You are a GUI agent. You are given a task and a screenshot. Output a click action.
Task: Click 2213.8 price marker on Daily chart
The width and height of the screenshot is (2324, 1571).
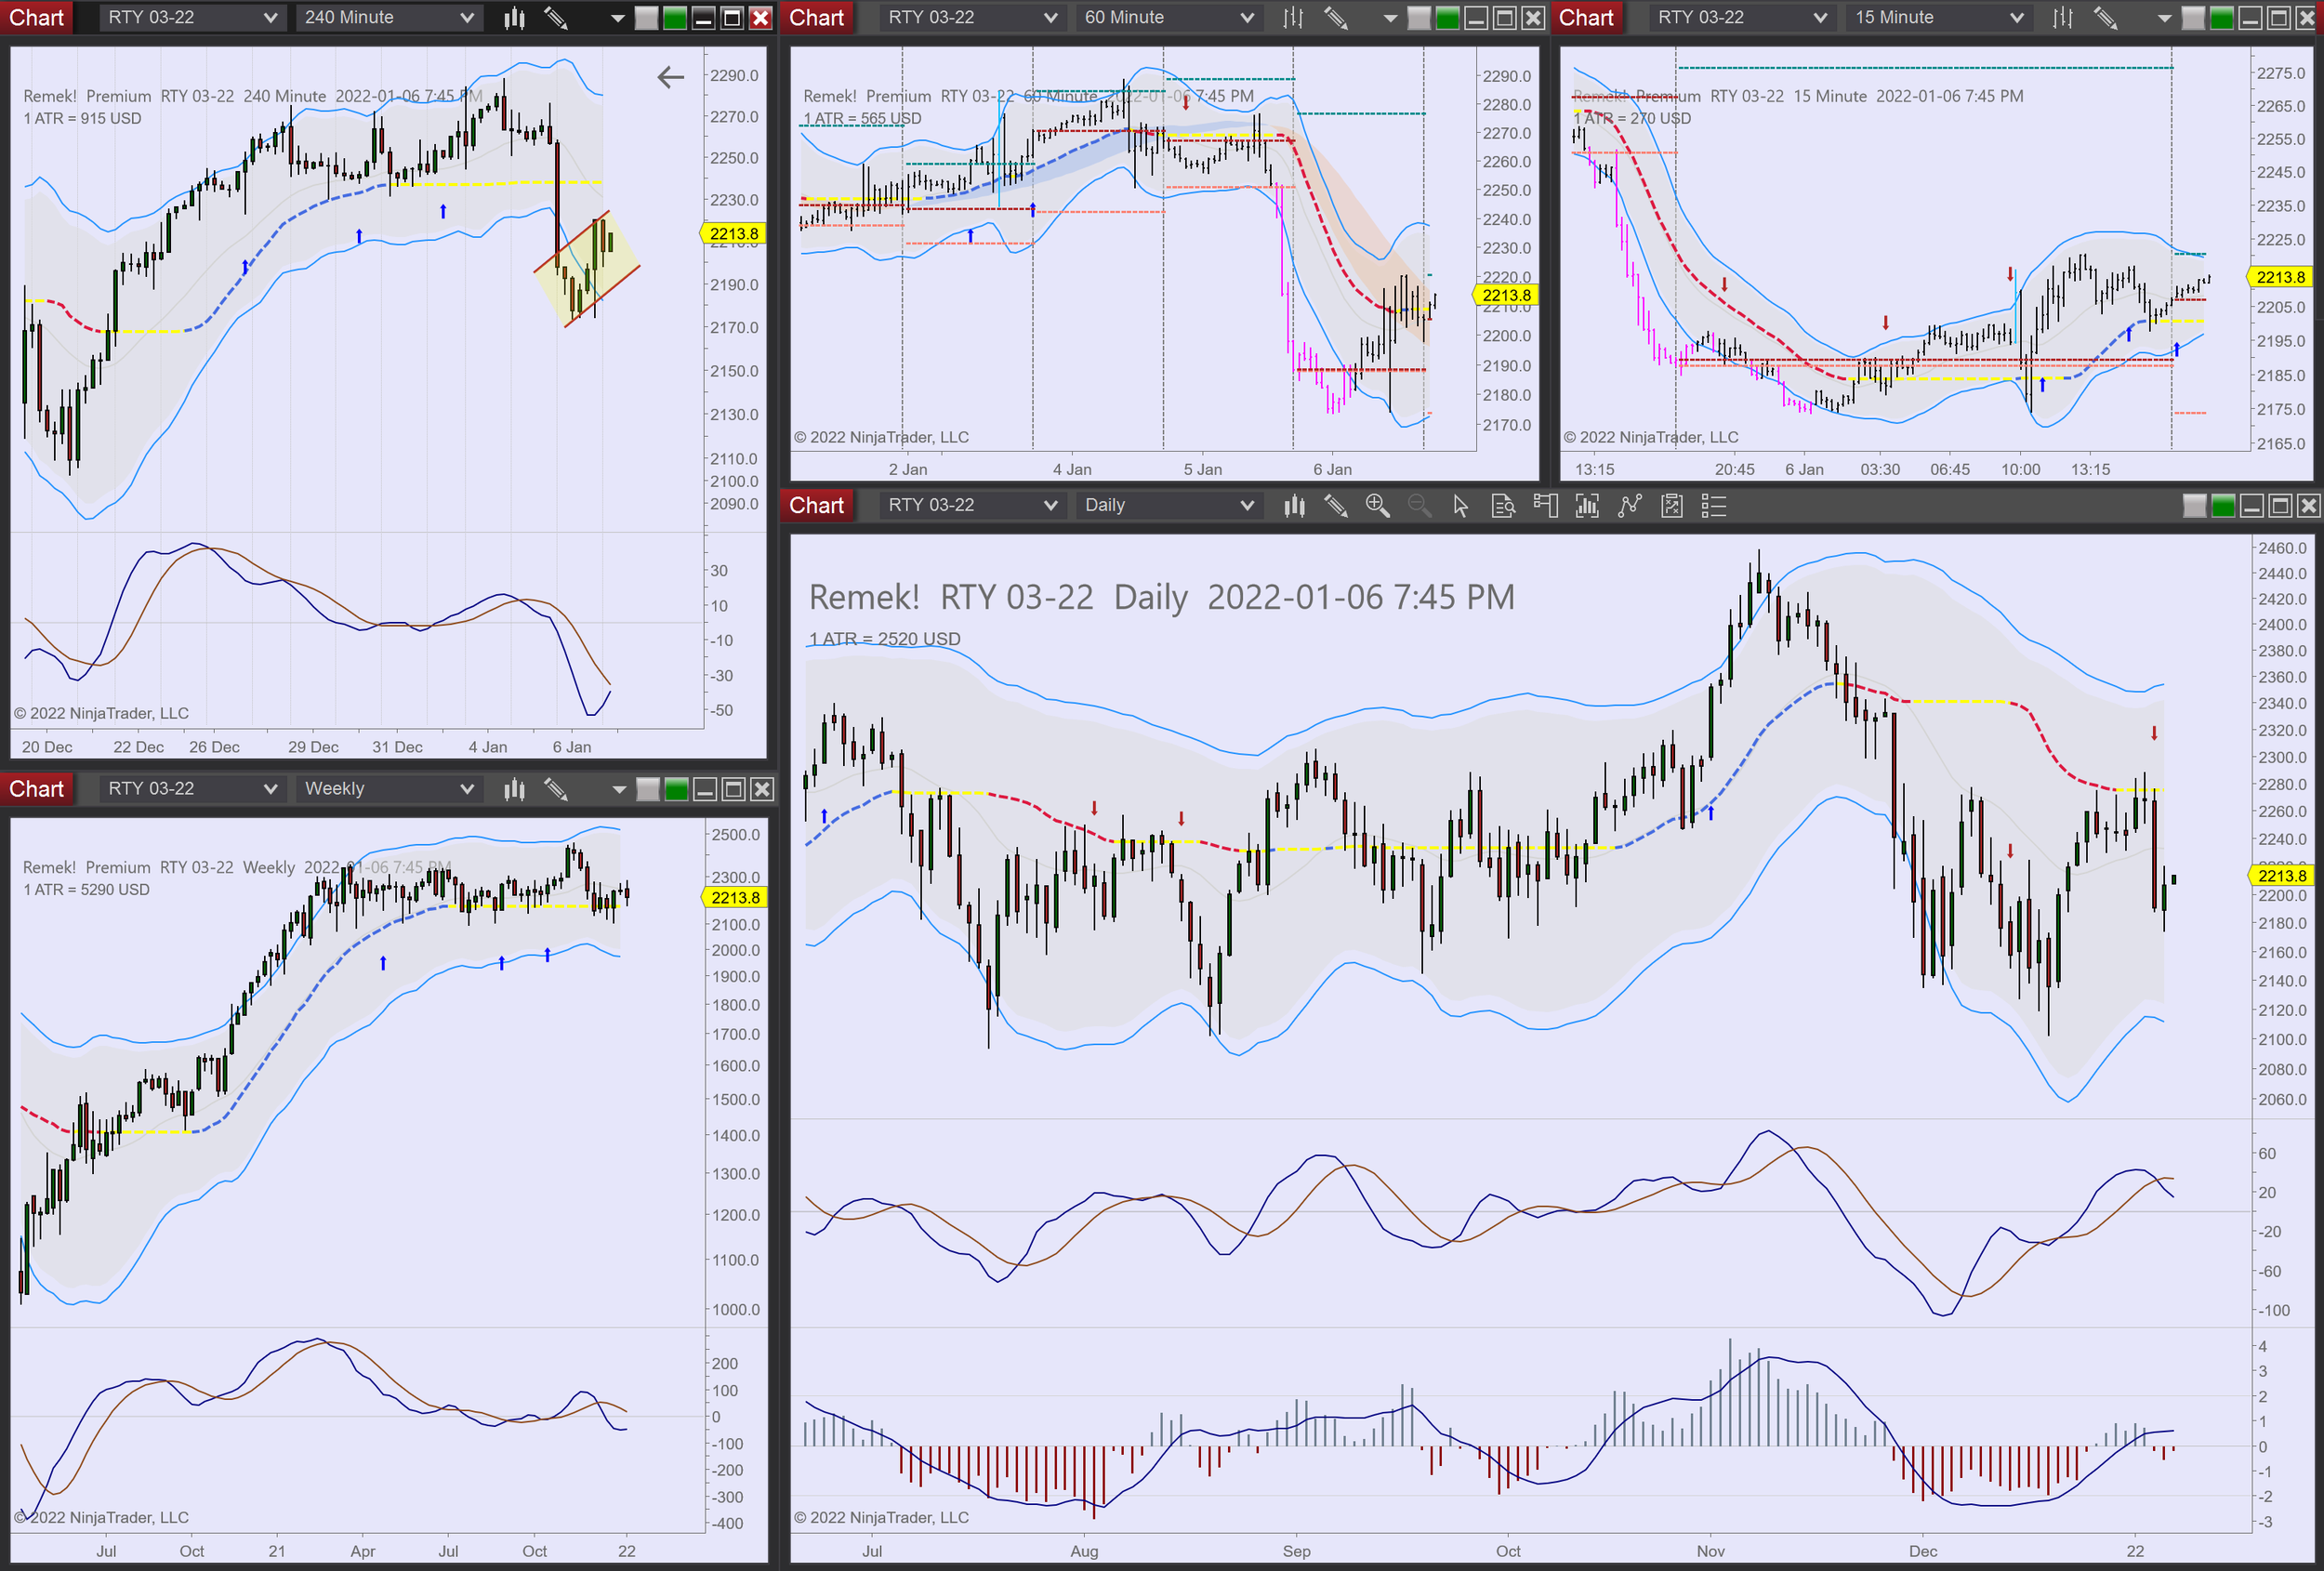pyautogui.click(x=2281, y=876)
